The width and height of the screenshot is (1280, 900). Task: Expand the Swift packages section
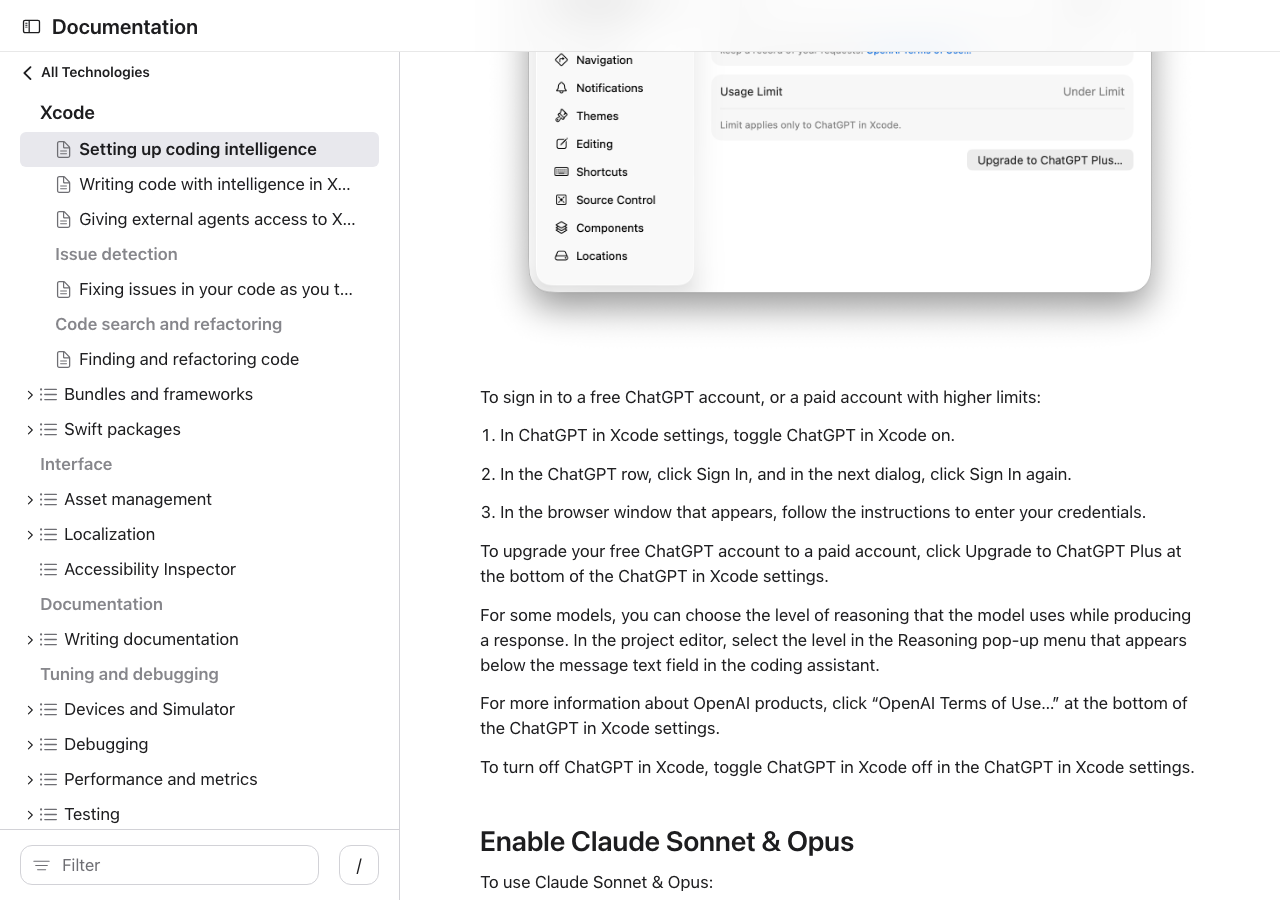pyautogui.click(x=30, y=430)
